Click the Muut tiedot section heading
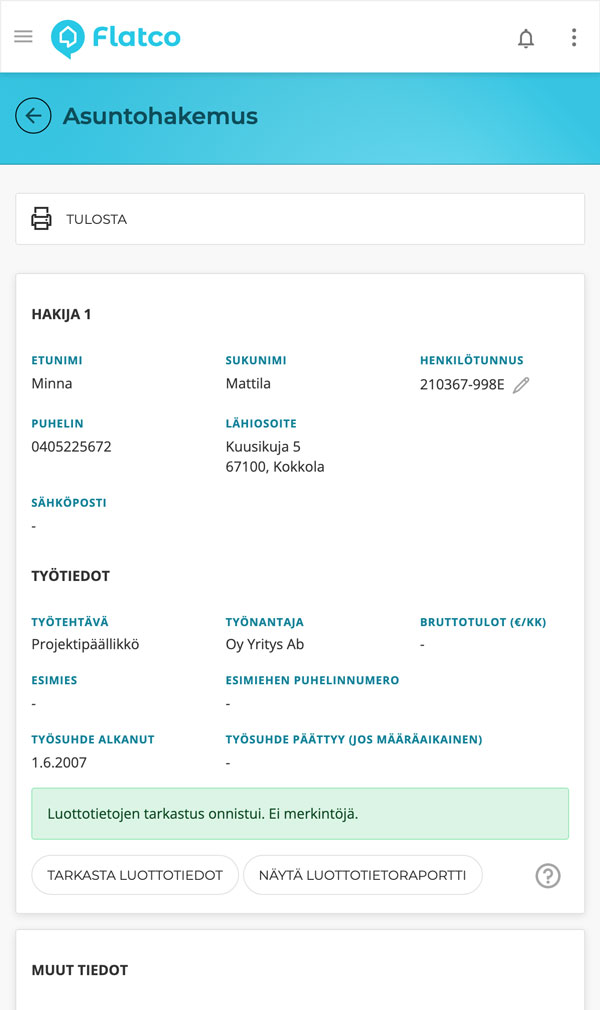 click(80, 970)
